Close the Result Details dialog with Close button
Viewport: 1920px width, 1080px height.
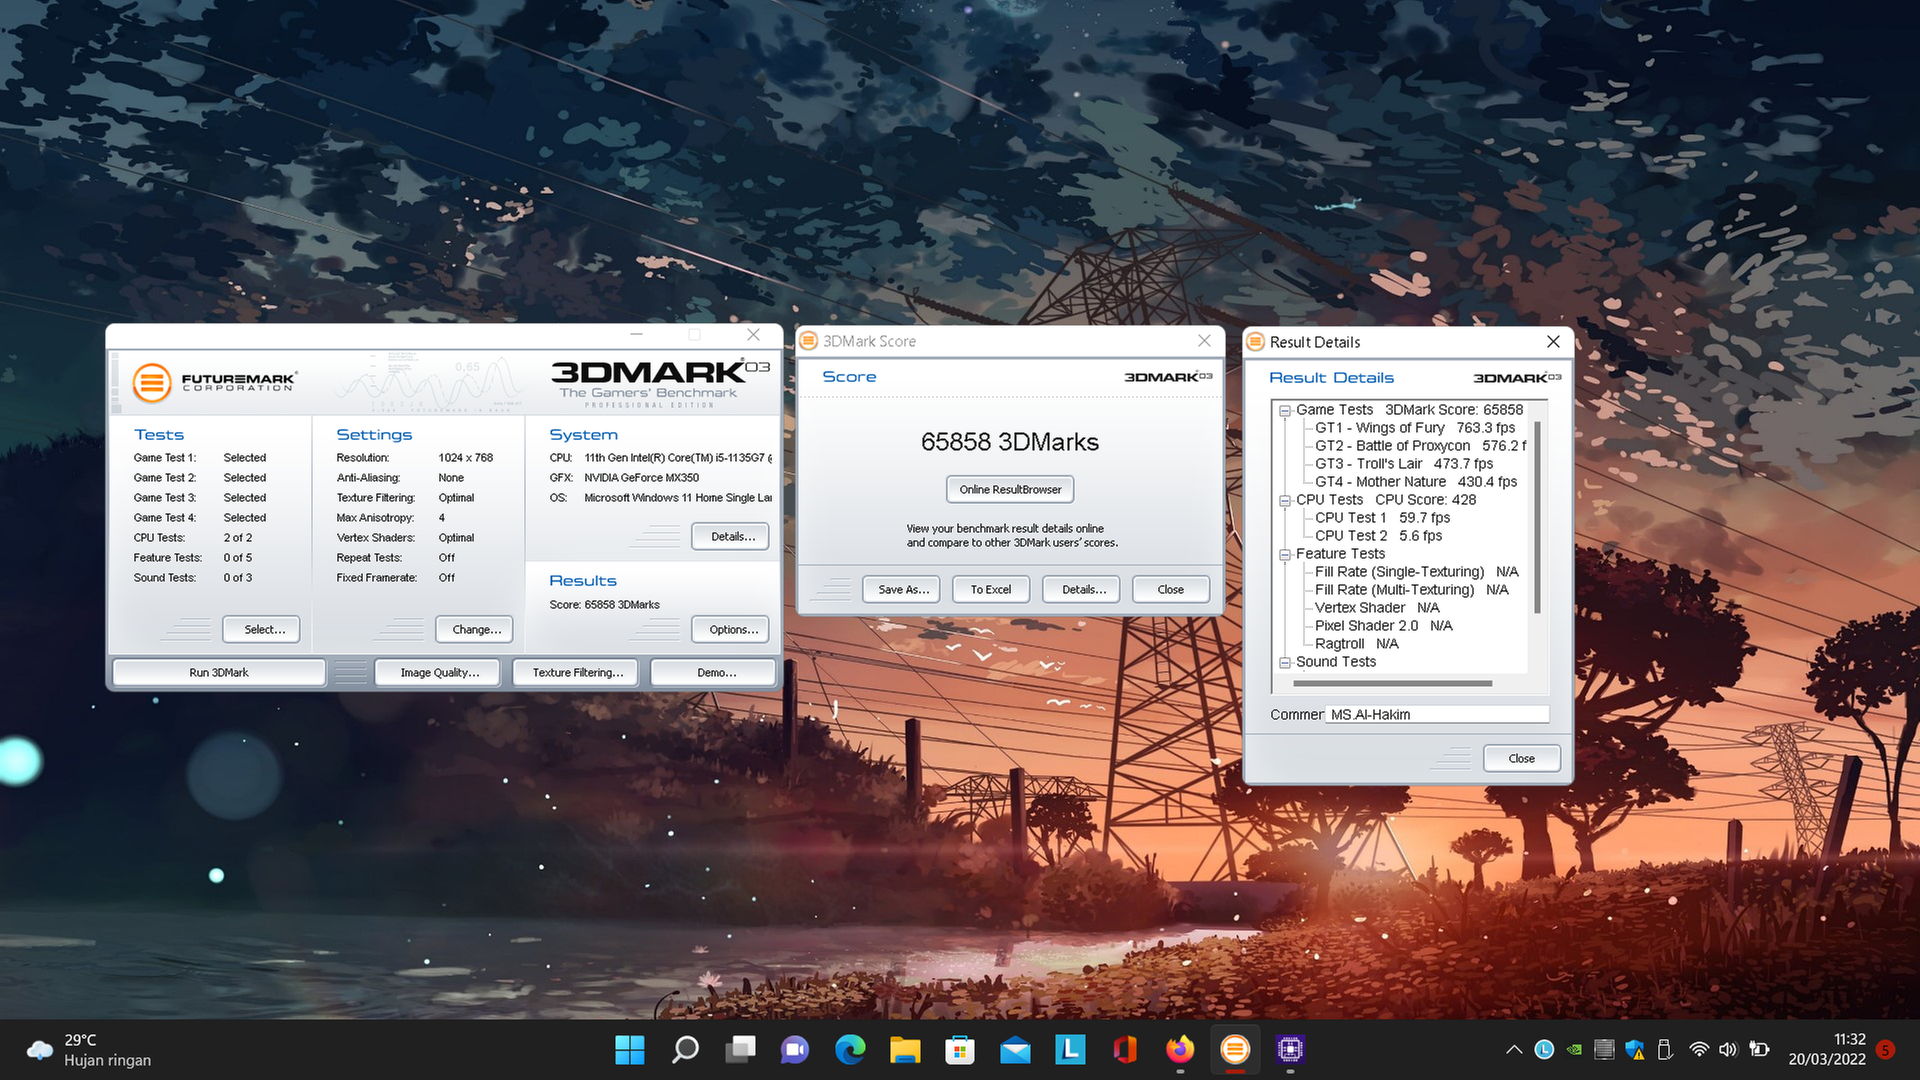tap(1521, 759)
